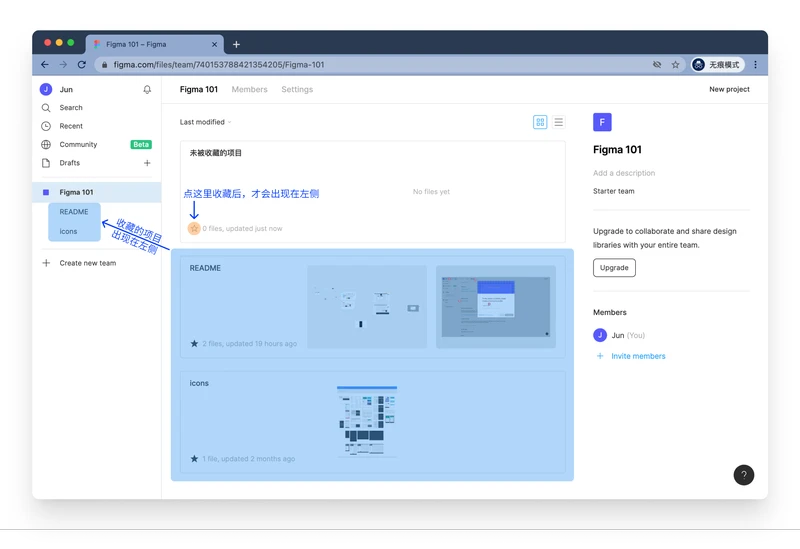Click the Figma 101 team F avatar
The width and height of the screenshot is (800, 549).
602,122
